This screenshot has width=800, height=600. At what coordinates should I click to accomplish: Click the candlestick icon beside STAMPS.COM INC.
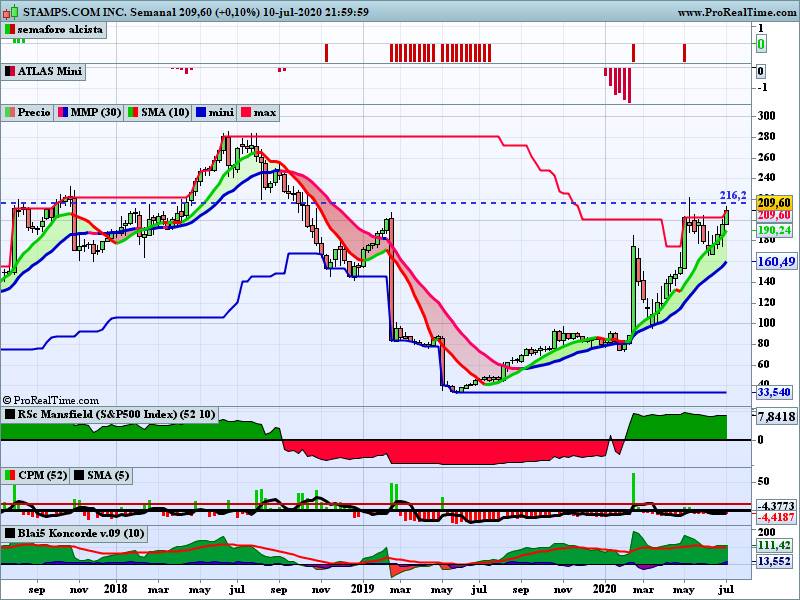point(11,11)
